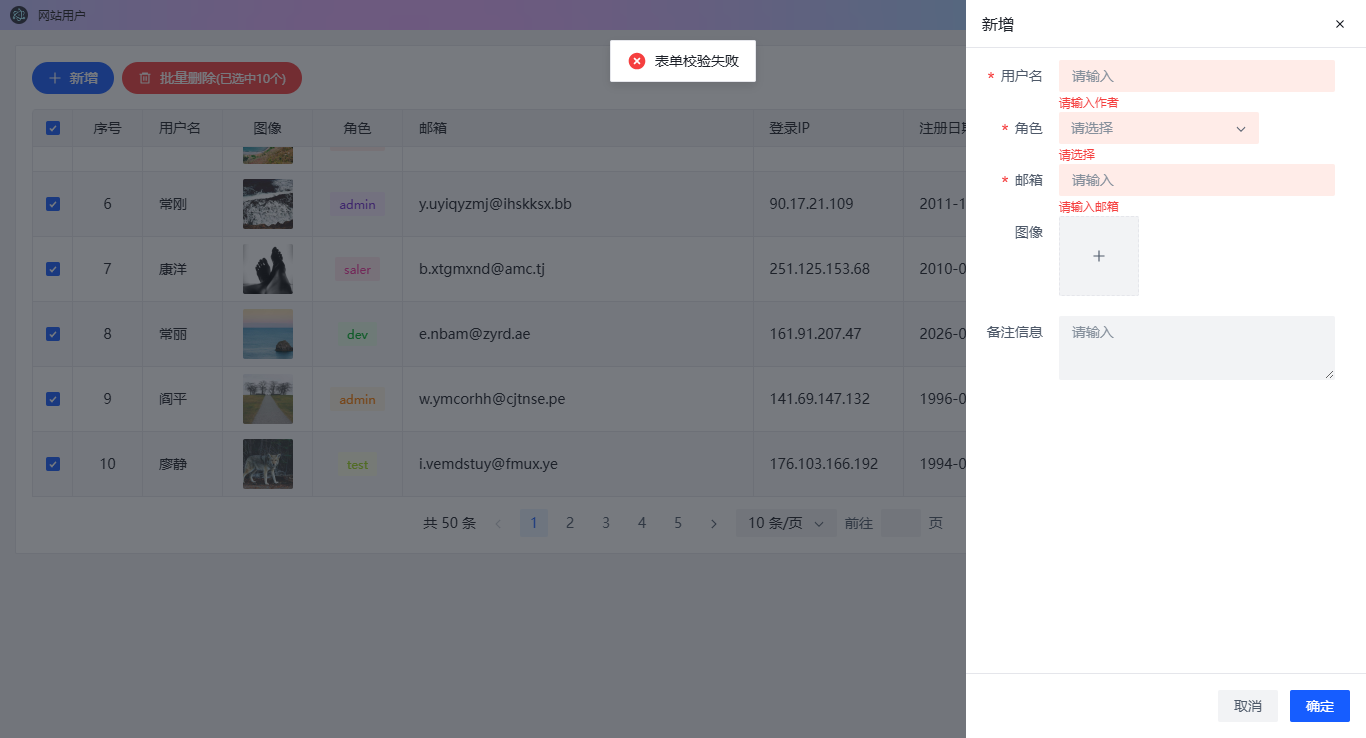Select page 5 in pagination

tap(678, 523)
